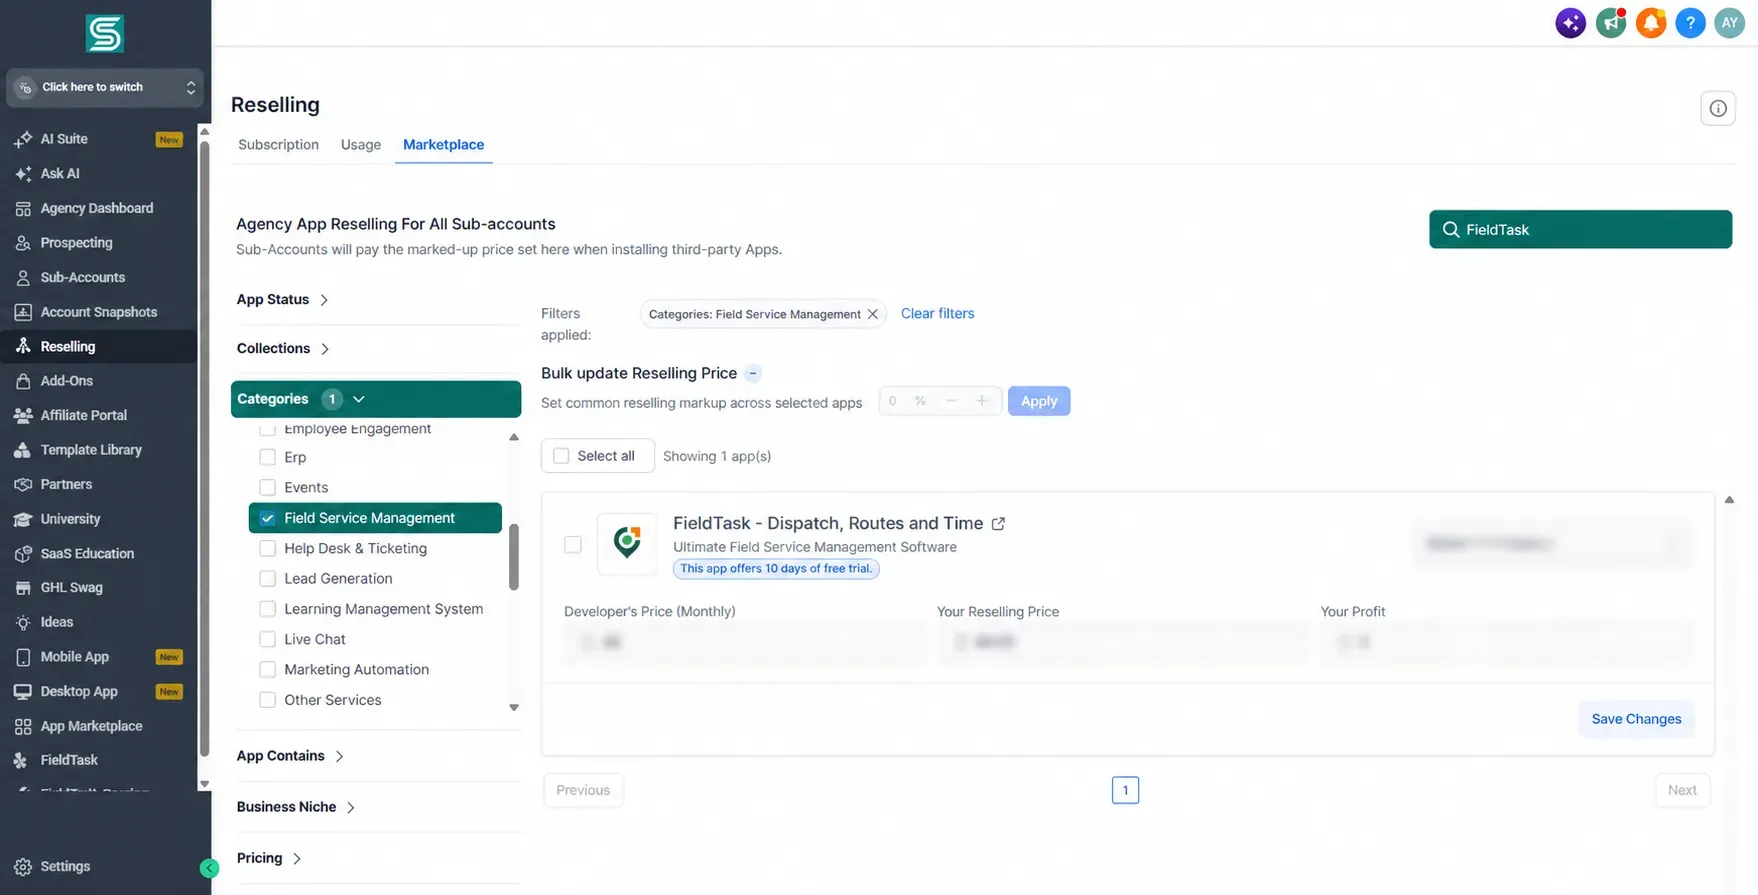The height and width of the screenshot is (895, 1758).
Task: Click the Partners handshake icon
Action: (23, 484)
